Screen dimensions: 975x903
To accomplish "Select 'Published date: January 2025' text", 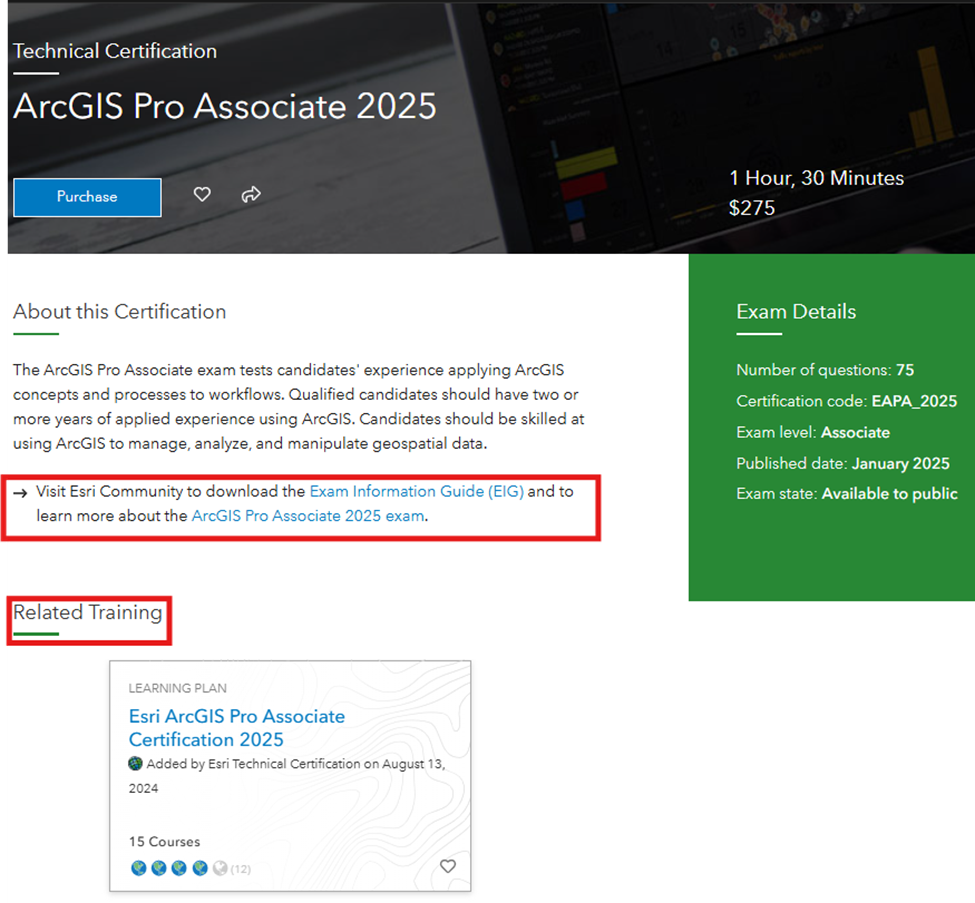I will pyautogui.click(x=843, y=463).
